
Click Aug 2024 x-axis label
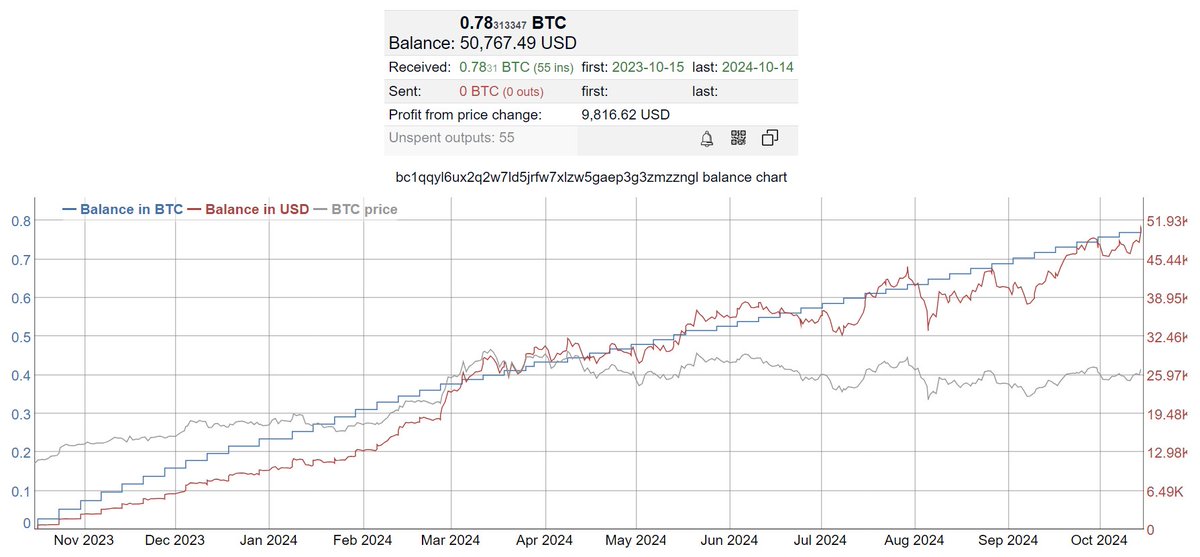[x=914, y=540]
